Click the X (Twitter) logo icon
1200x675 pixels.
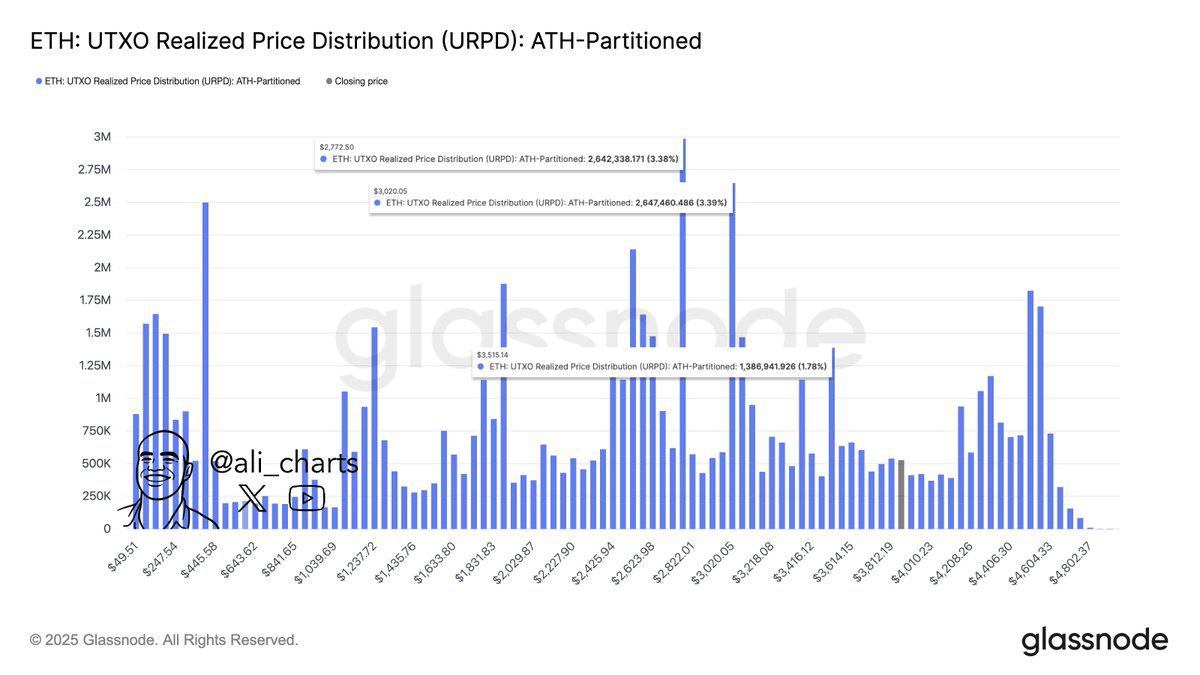pos(253,497)
